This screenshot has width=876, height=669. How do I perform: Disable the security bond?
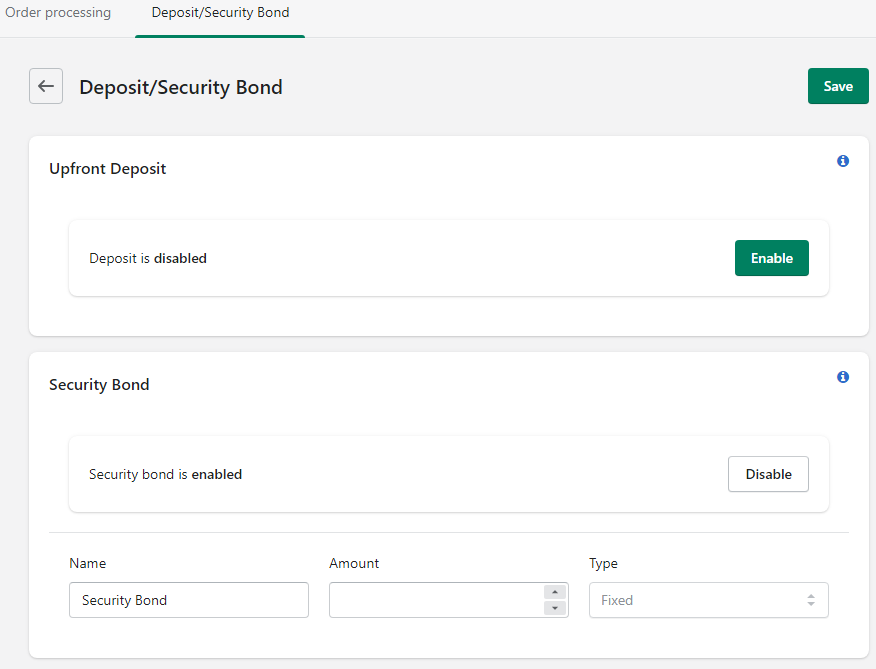[768, 474]
